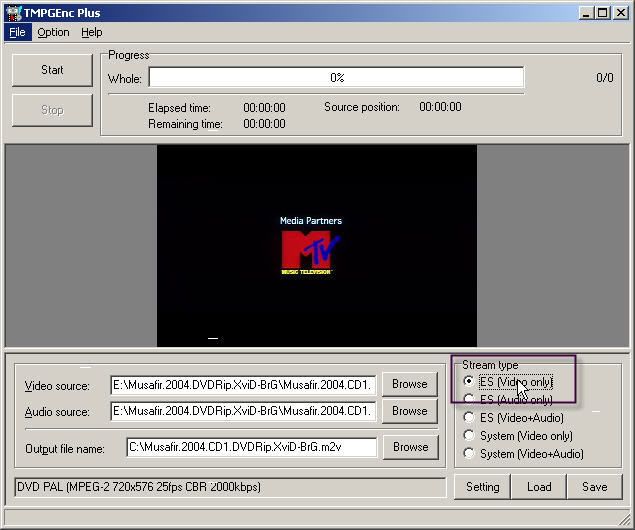This screenshot has height=530, width=635.
Task: Click the Elapsed time value 00:00:00
Action: tap(264, 108)
